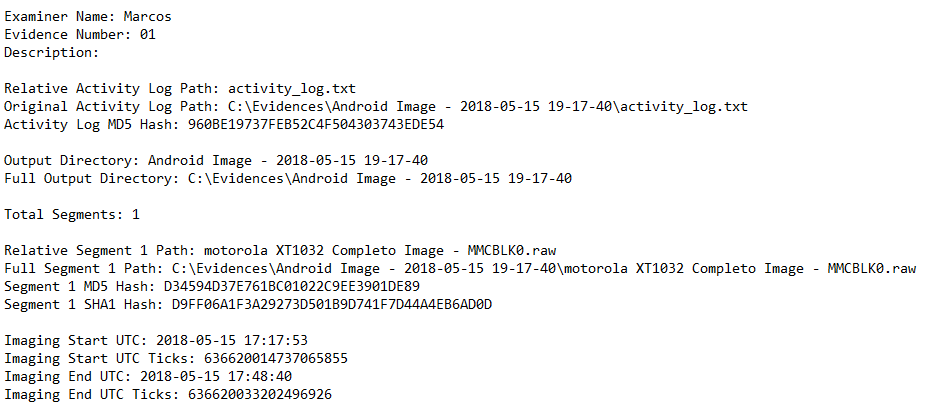Click the Evidence Number value 01
The image size is (941, 411).
148,34
